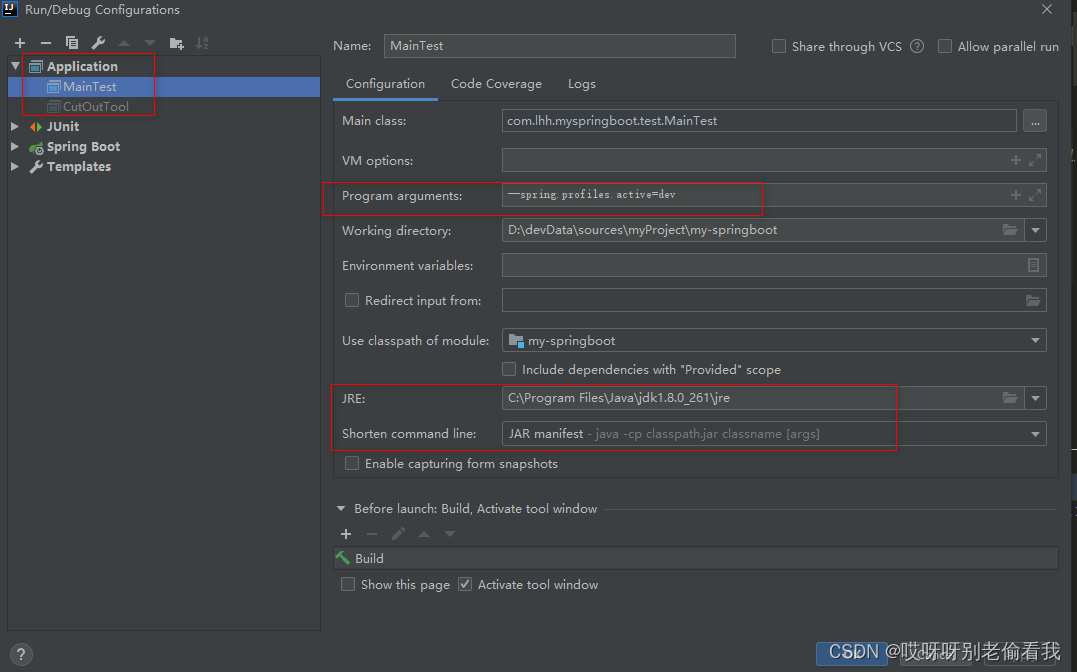Create a new folder for configurations
1077x672 pixels.
coord(177,43)
